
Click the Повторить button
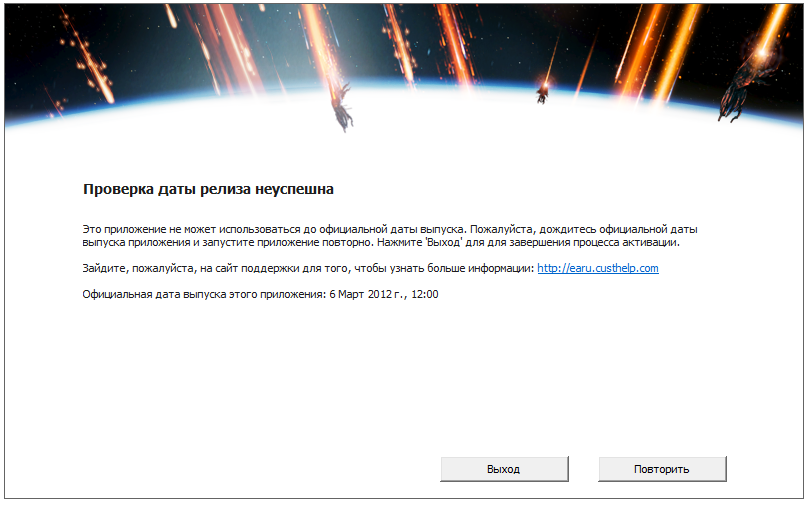662,469
